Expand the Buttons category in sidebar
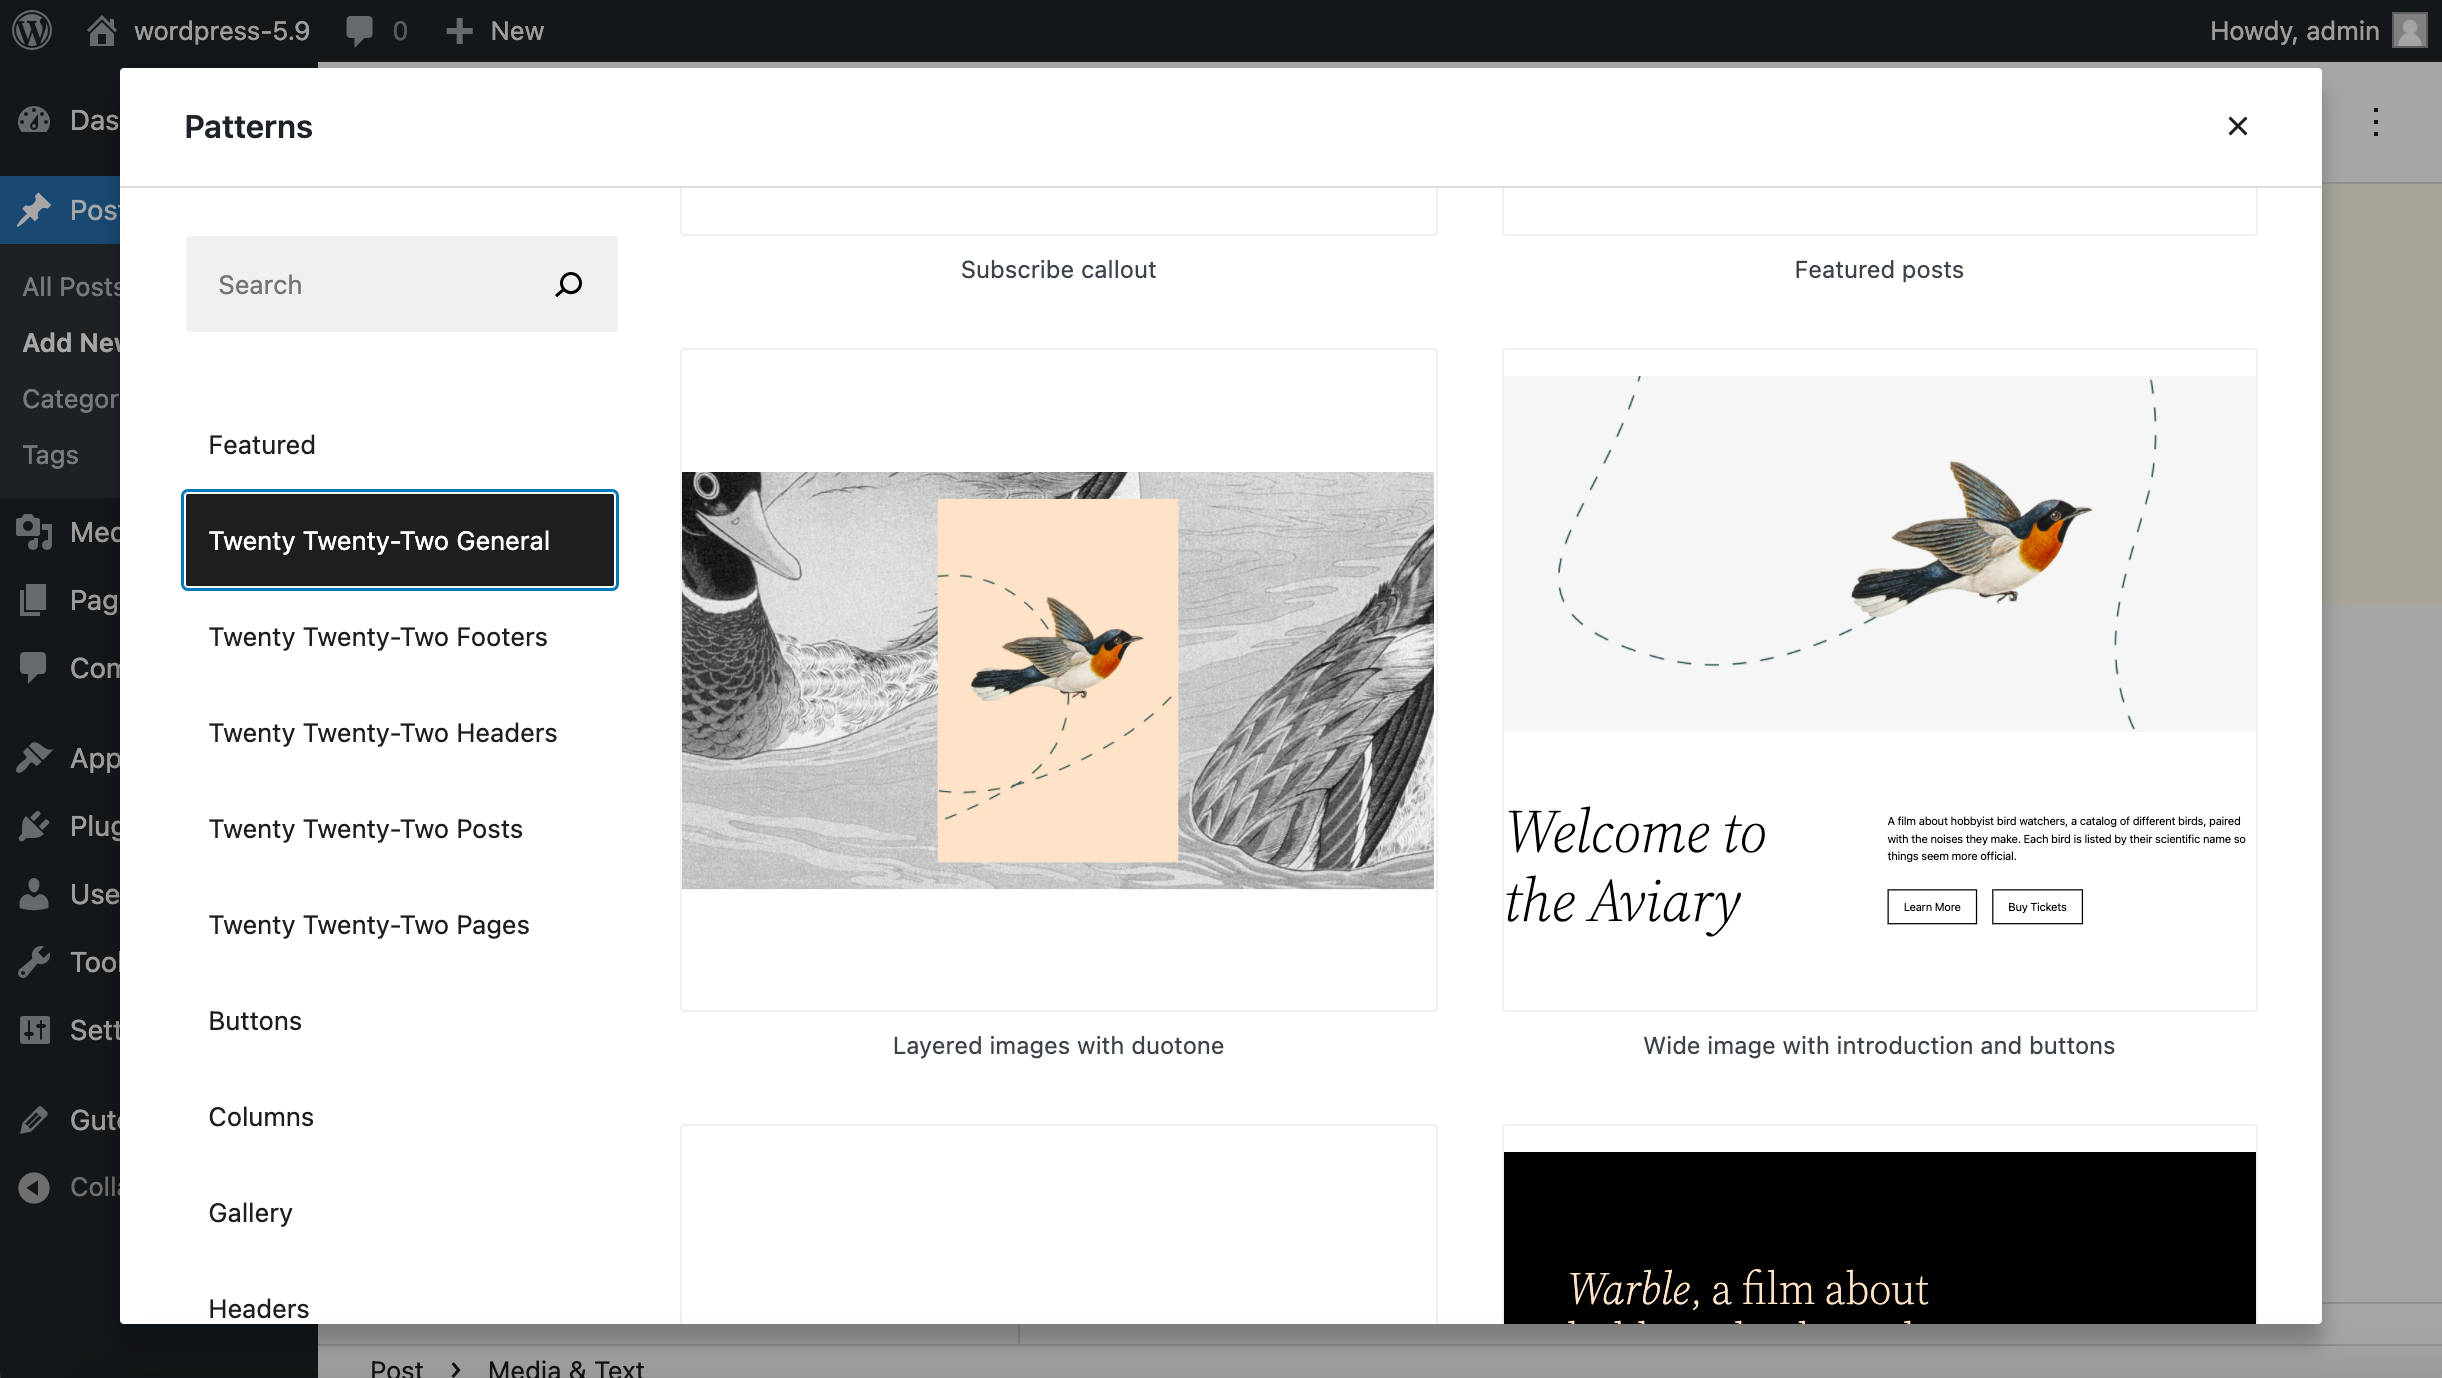Screen dimensions: 2442x1378 click(255, 1019)
